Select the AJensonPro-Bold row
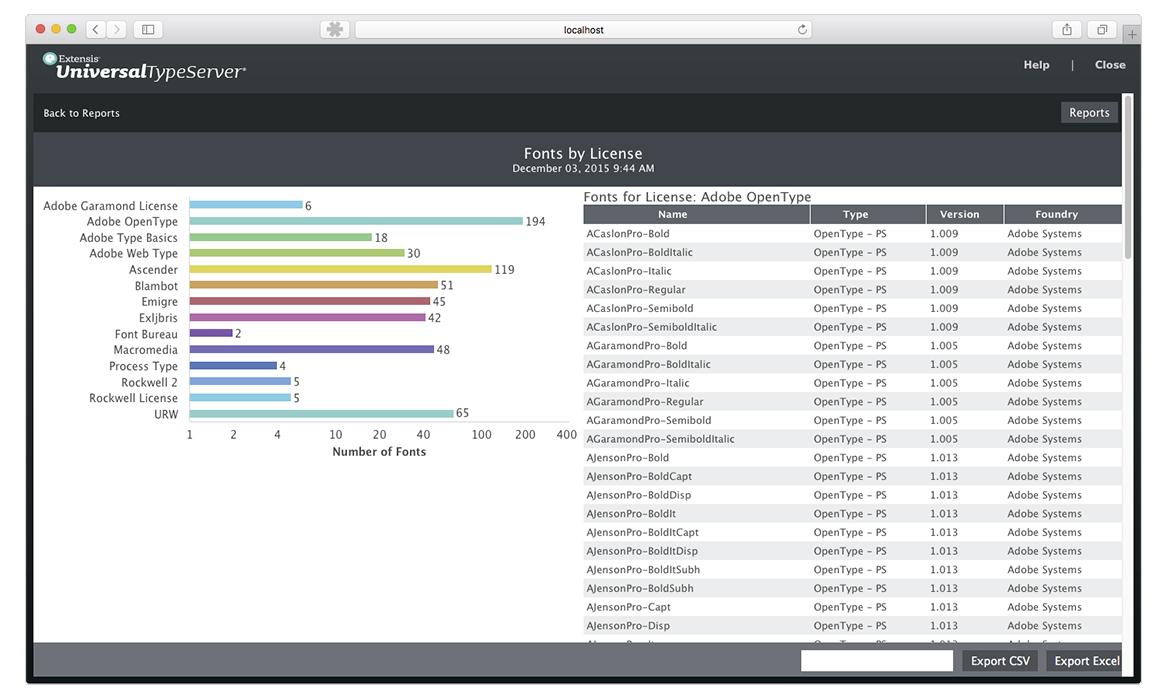1167x700 pixels. click(x=852, y=457)
